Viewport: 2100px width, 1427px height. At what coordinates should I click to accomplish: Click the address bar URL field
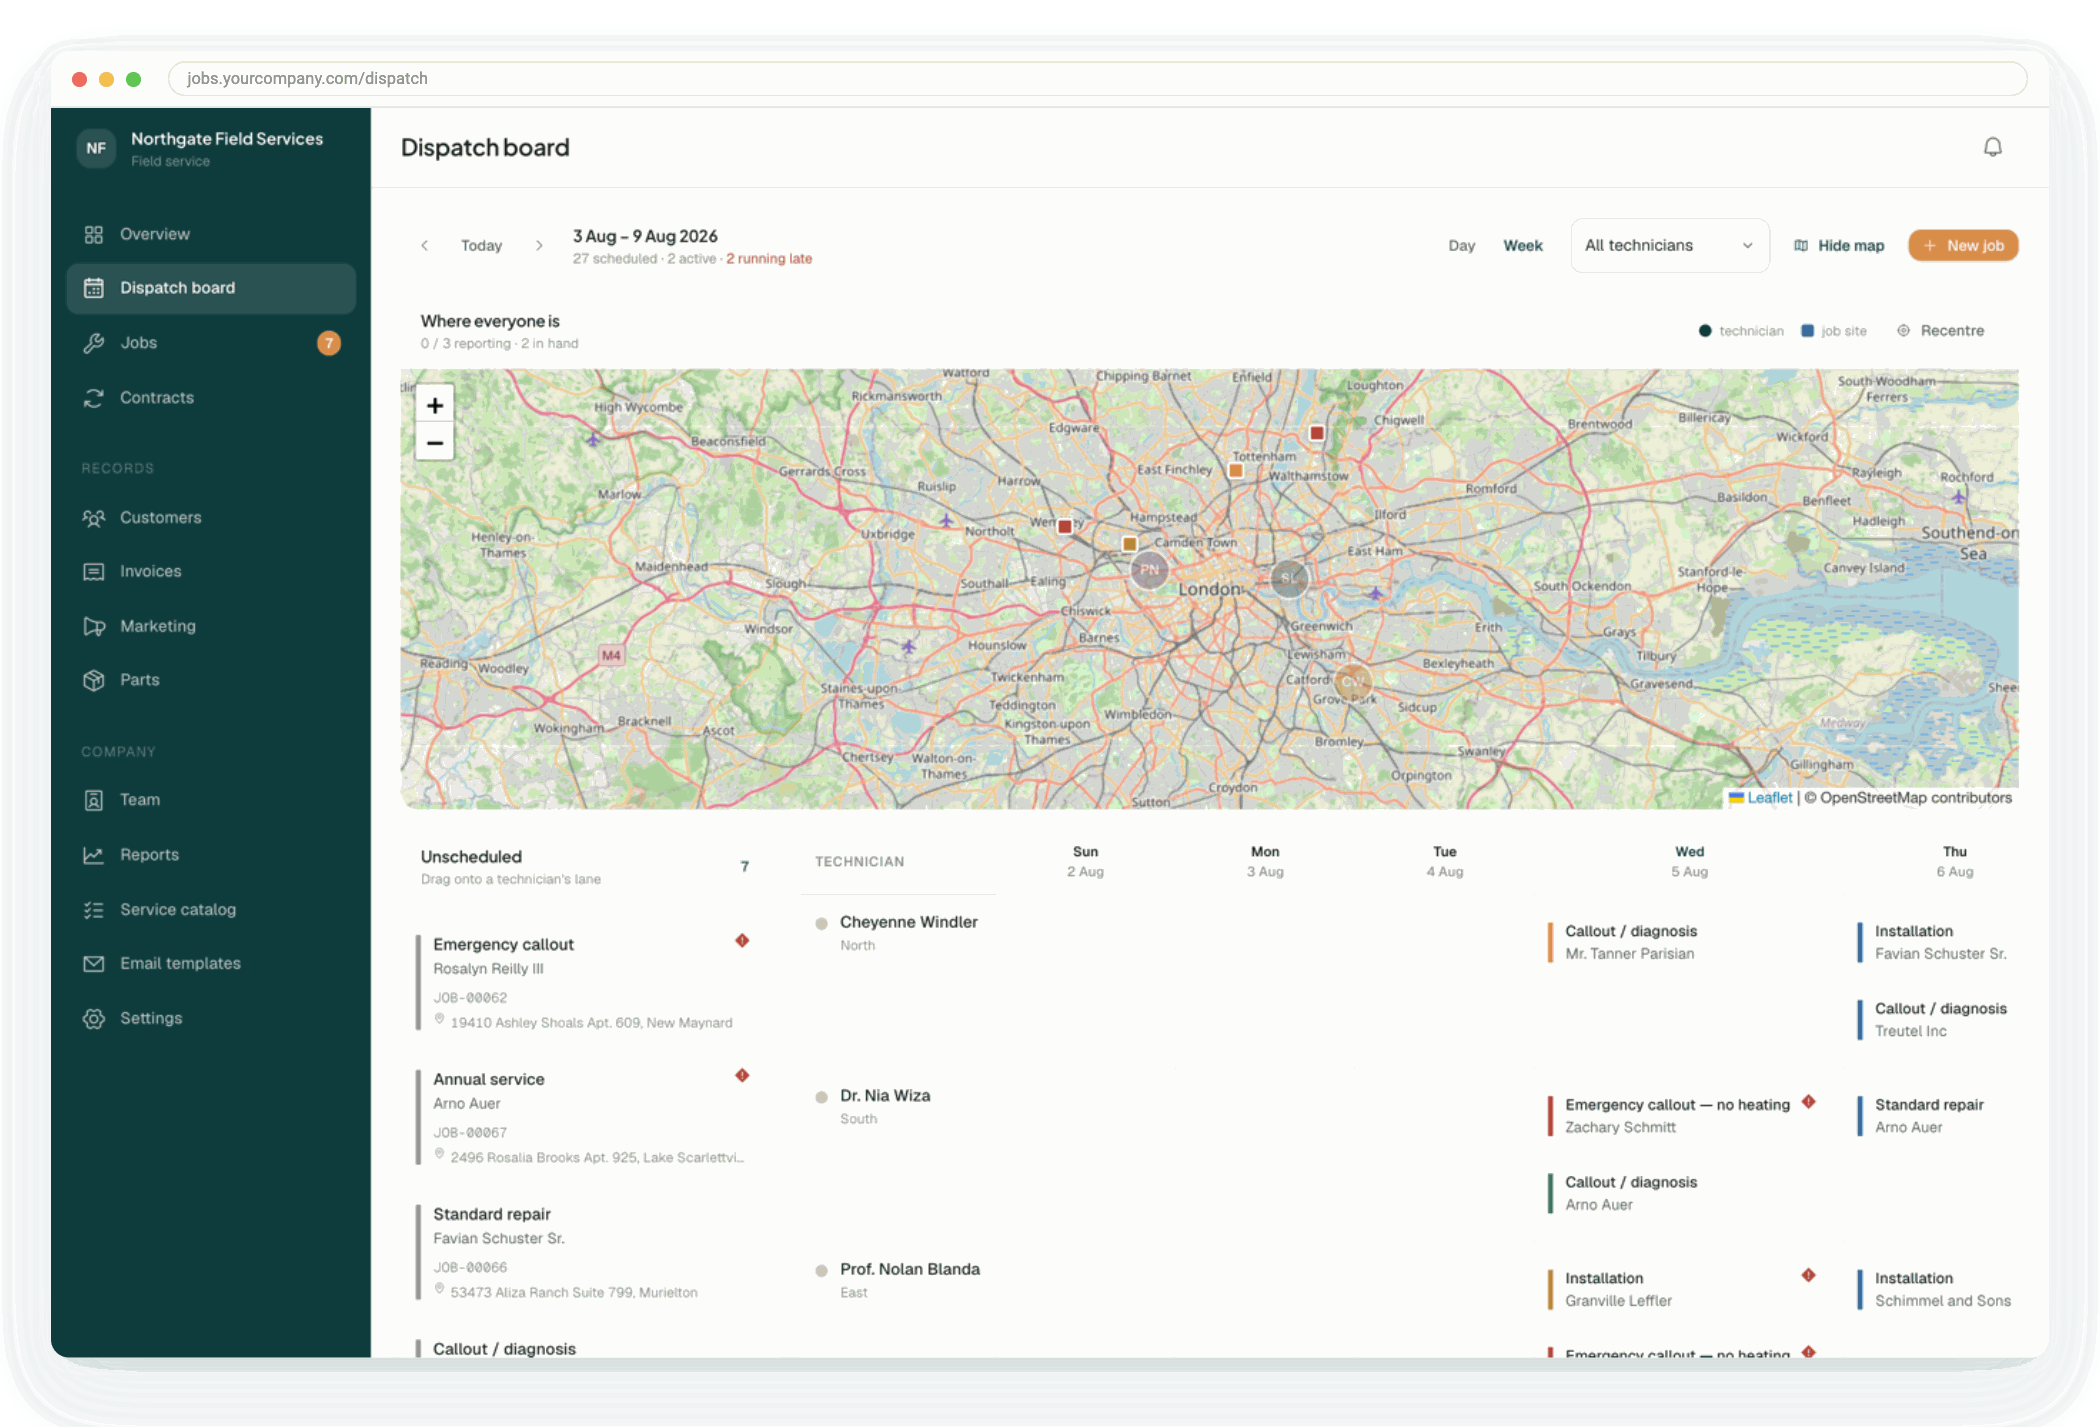pyautogui.click(x=1097, y=79)
